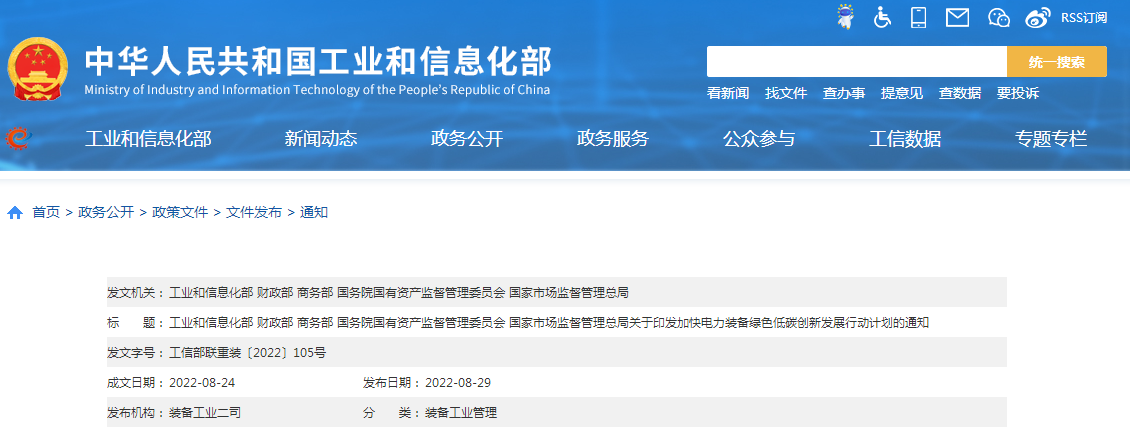This screenshot has height=434, width=1130.
Task: Go to 政策文件 in the breadcrumb
Action: [180, 213]
